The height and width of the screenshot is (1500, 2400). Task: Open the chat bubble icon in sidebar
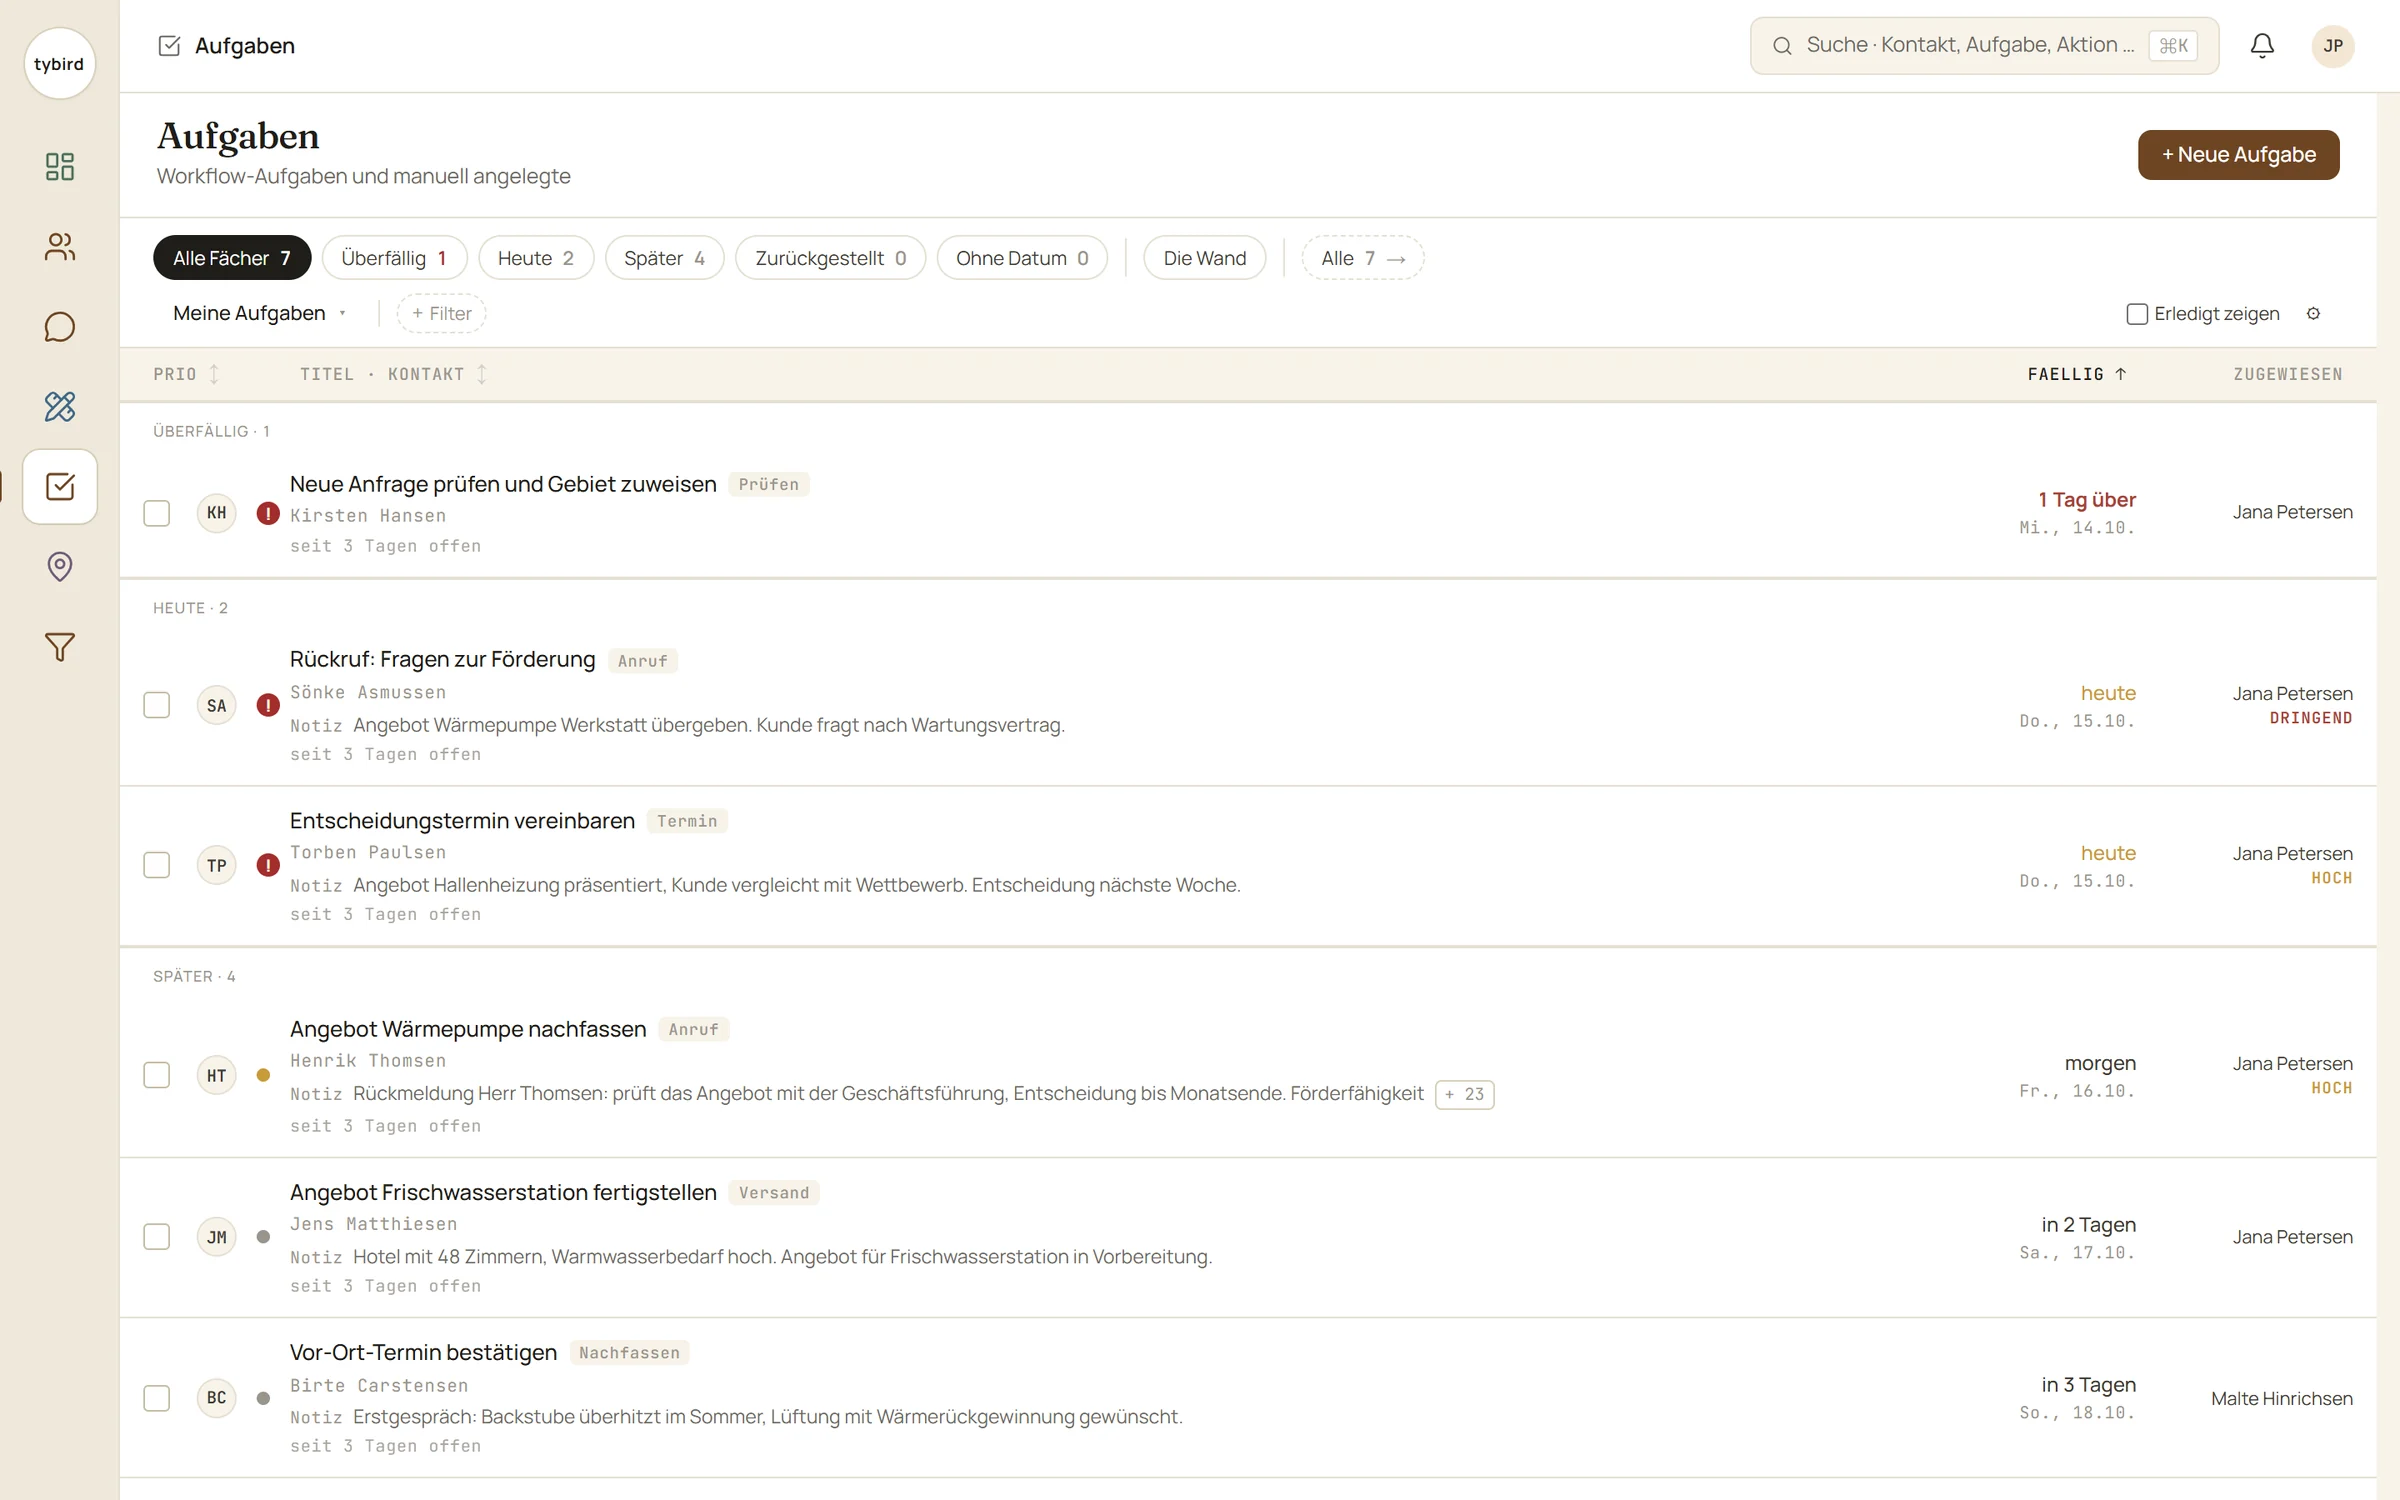coord(59,327)
